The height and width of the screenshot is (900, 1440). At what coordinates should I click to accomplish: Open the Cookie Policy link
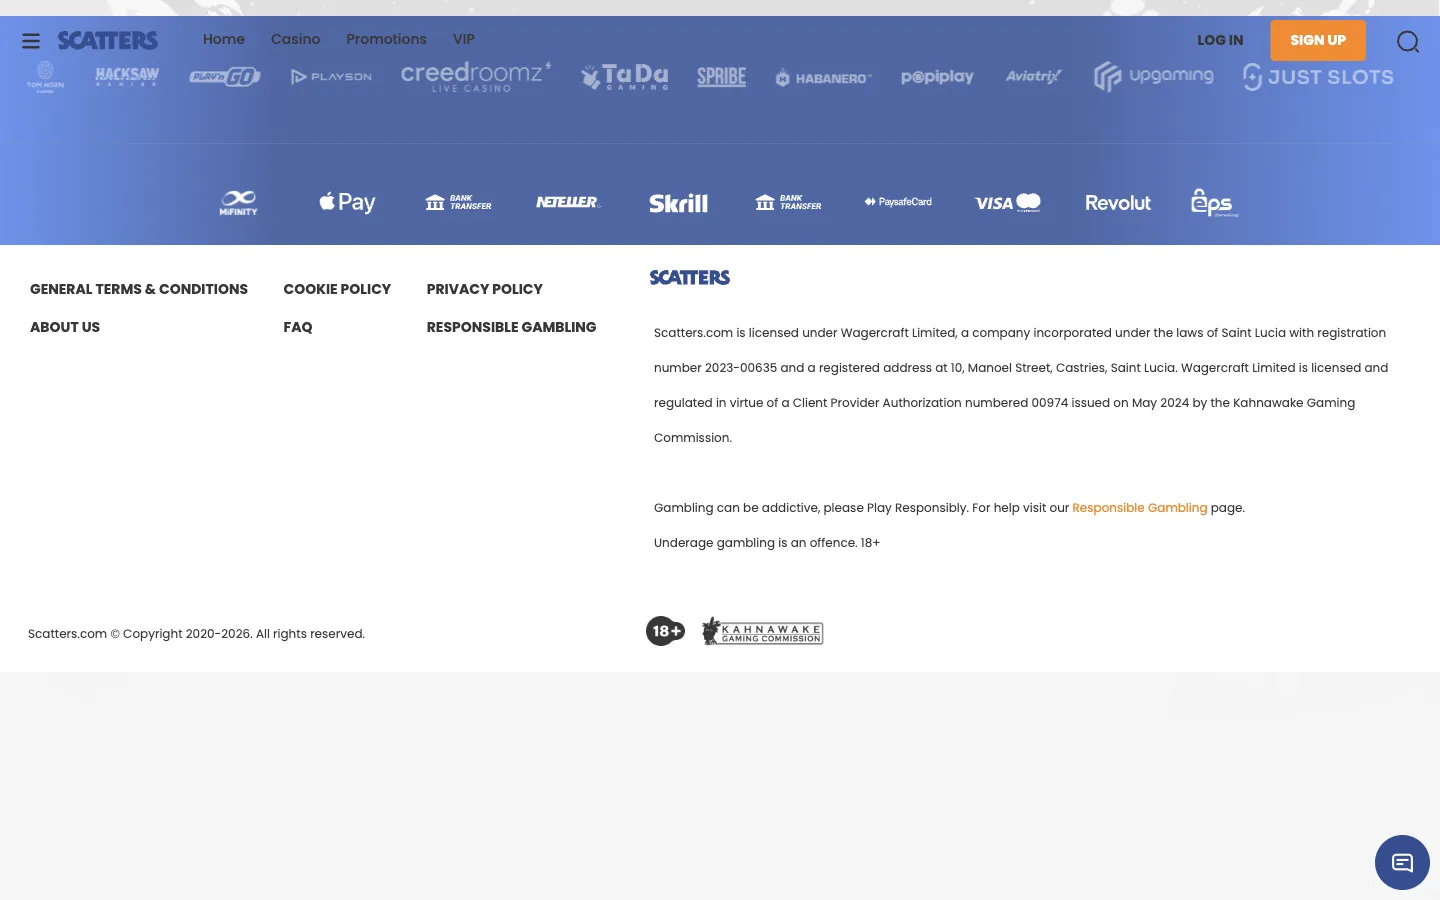[337, 289]
